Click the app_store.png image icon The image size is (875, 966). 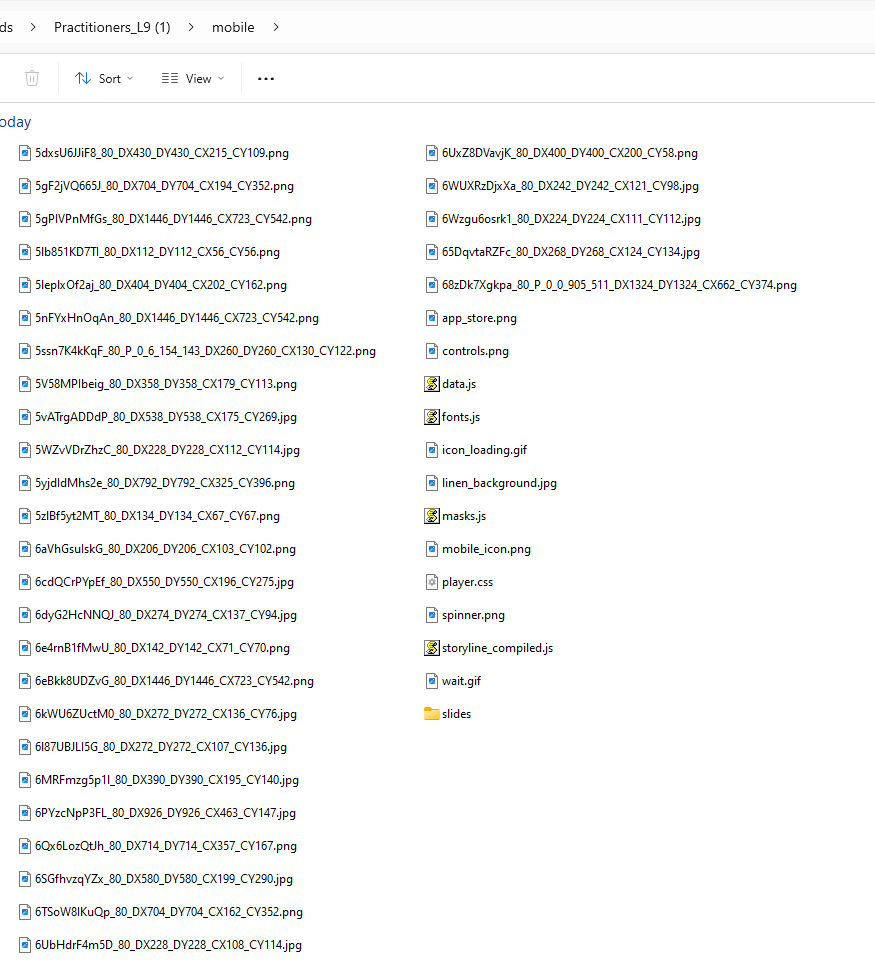432,318
